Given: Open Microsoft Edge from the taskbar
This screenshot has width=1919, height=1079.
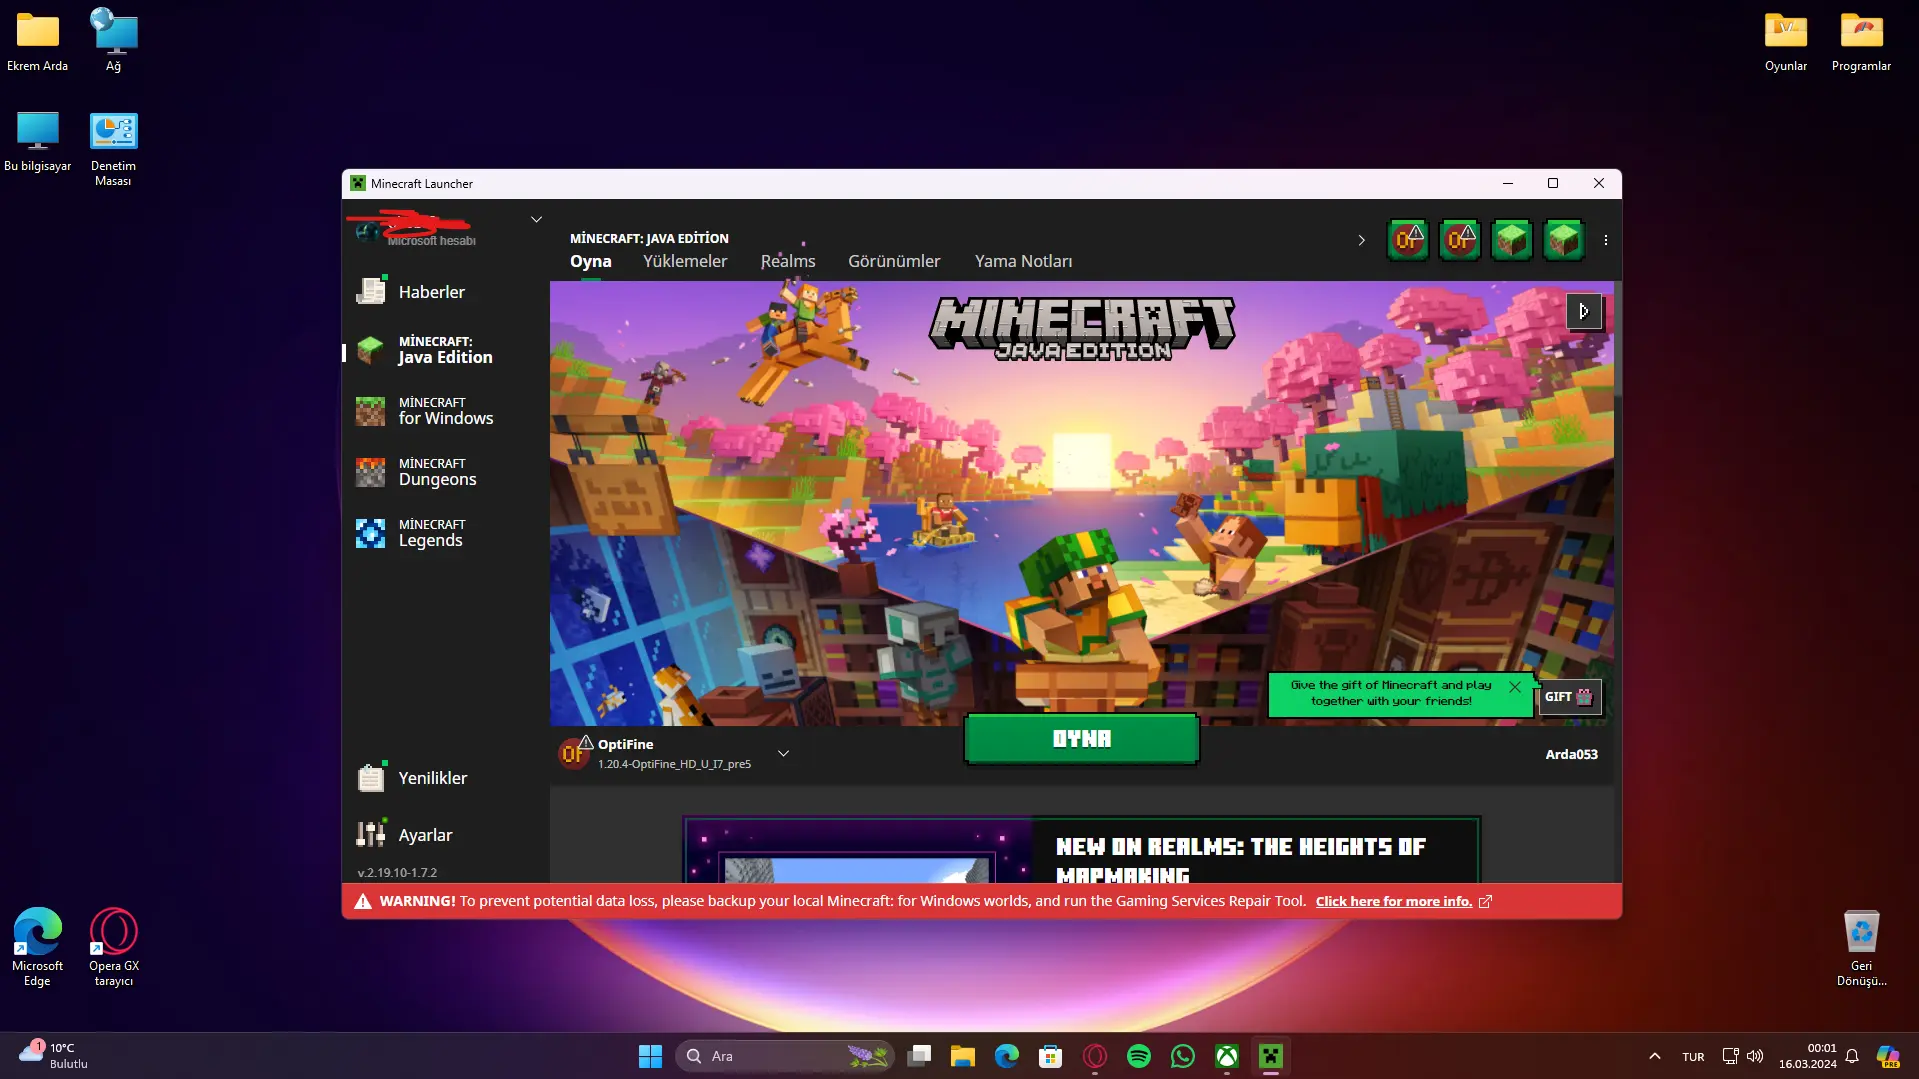Looking at the screenshot, I should click(1007, 1056).
